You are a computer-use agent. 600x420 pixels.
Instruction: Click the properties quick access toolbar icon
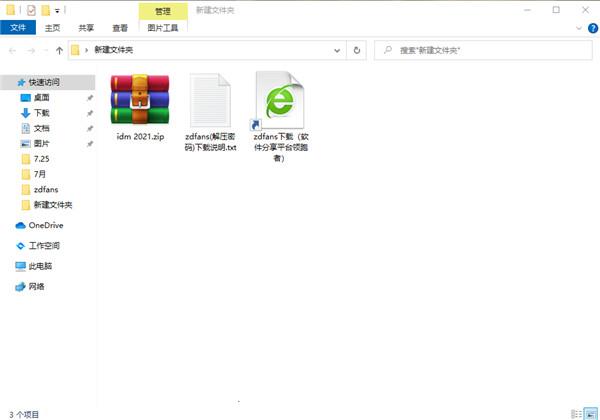point(31,10)
